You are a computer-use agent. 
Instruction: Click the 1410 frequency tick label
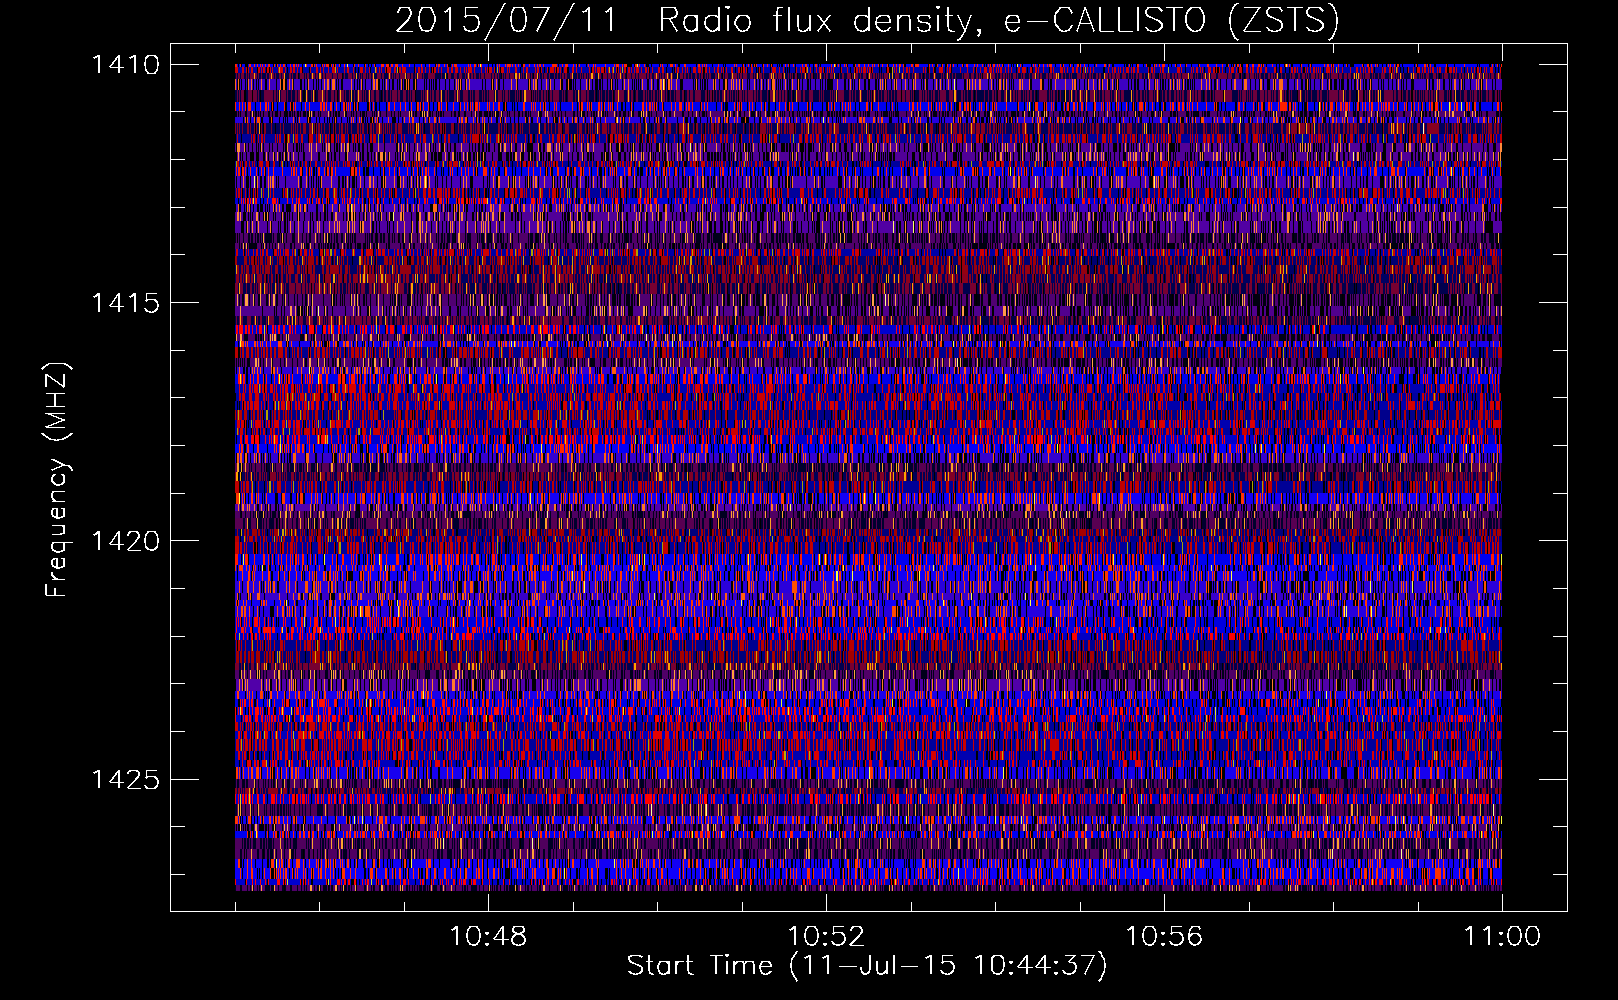point(125,65)
